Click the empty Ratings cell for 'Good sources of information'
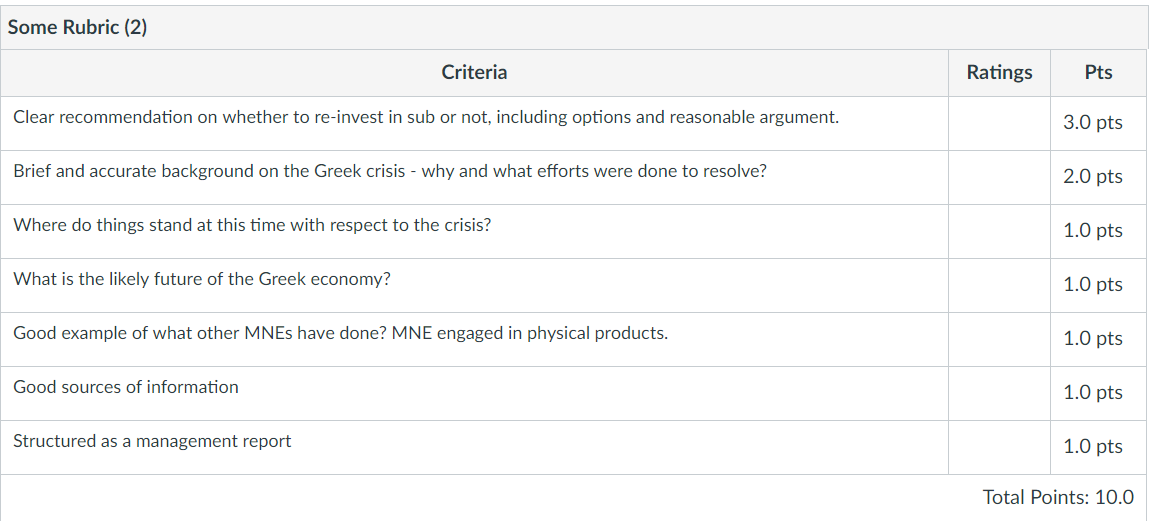This screenshot has width=1152, height=521. [x=999, y=394]
